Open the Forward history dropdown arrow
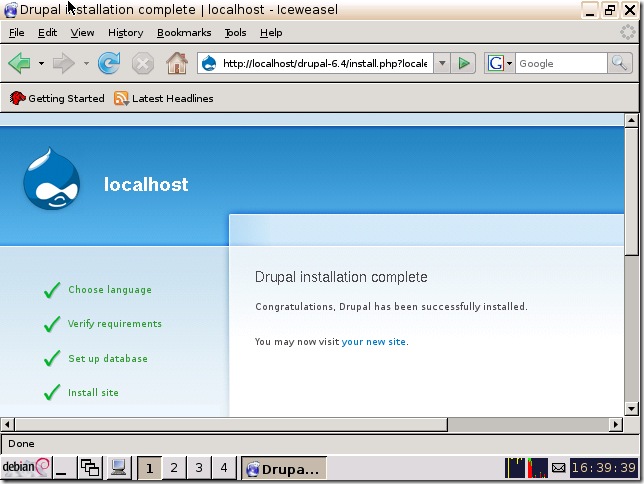Image resolution: width=644 pixels, height=484 pixels. coord(86,64)
